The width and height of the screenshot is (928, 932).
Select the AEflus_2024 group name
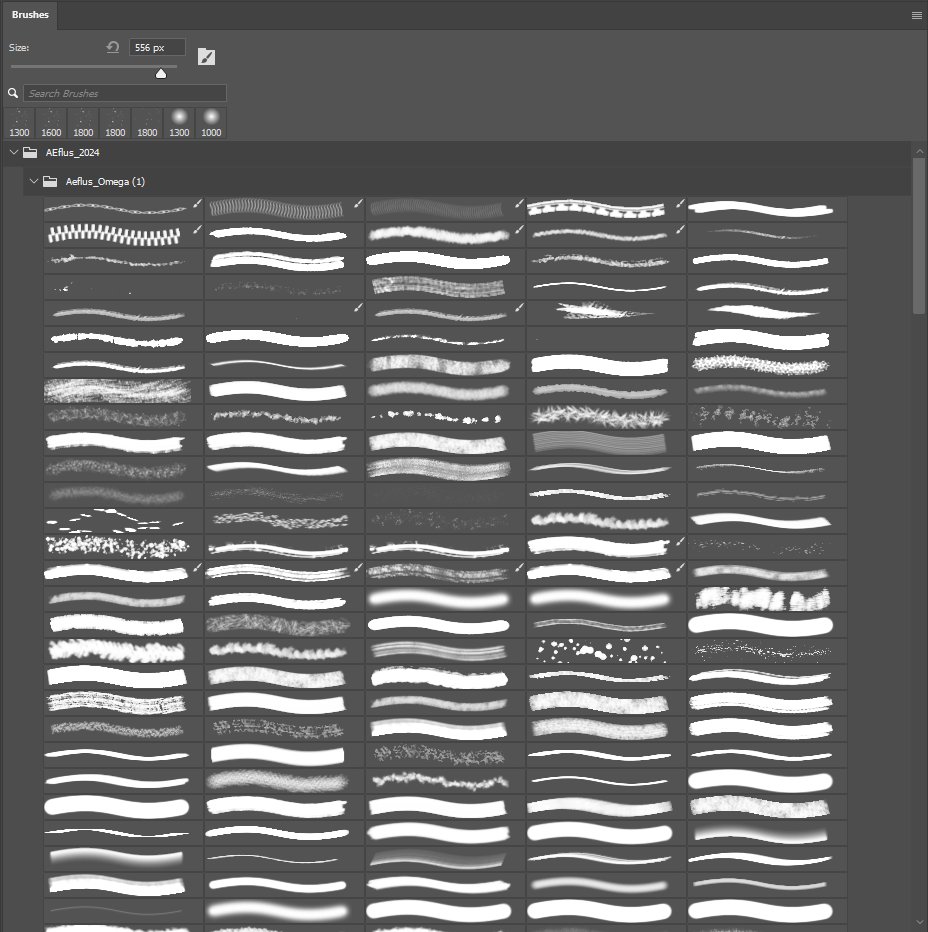pos(73,153)
